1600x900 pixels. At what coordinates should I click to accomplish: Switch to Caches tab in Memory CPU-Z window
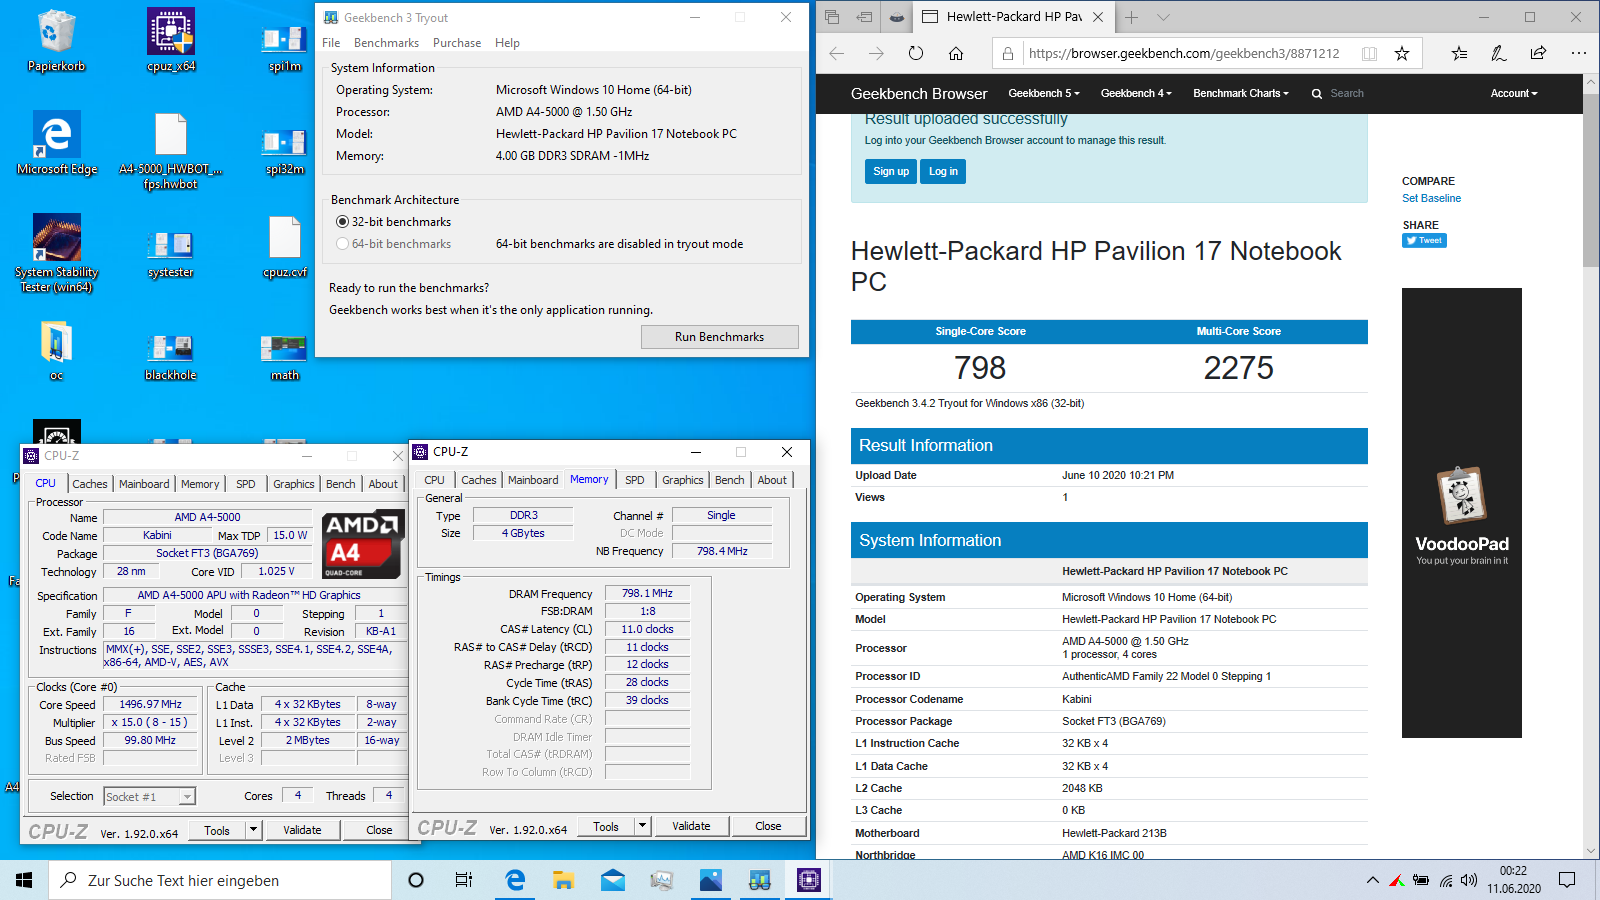[479, 480]
